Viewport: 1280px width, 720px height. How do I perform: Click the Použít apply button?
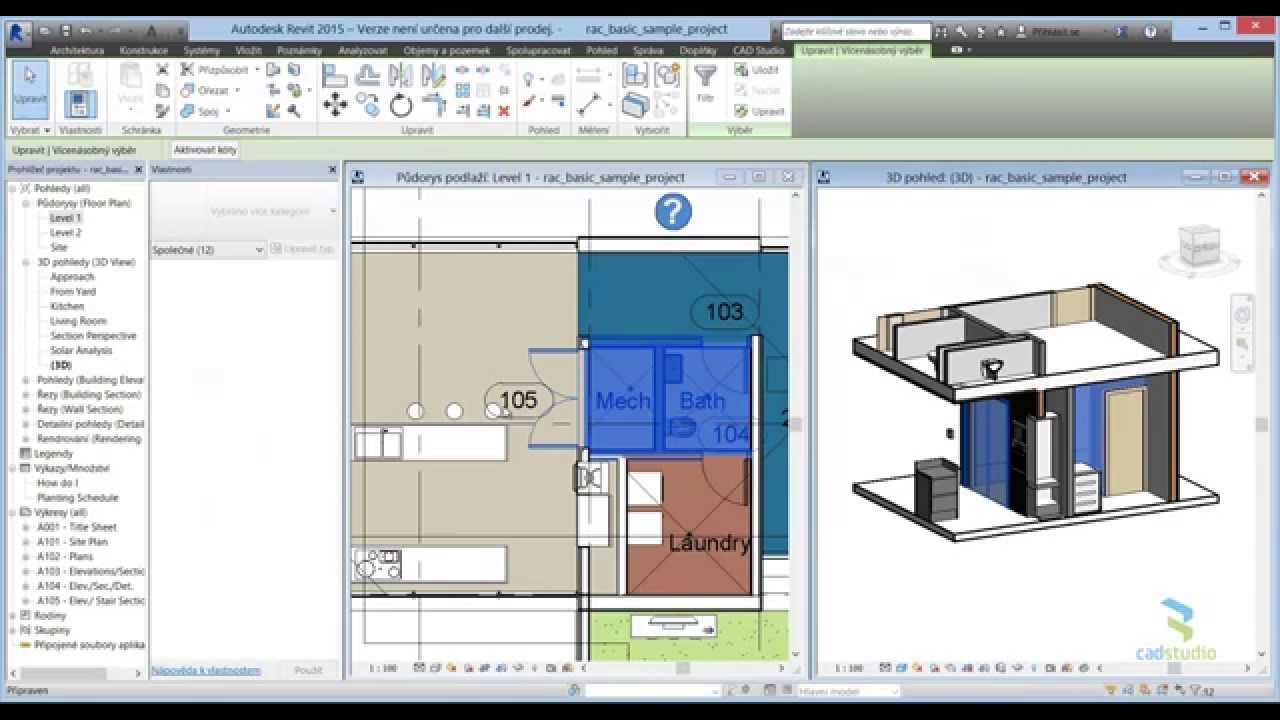coord(308,670)
